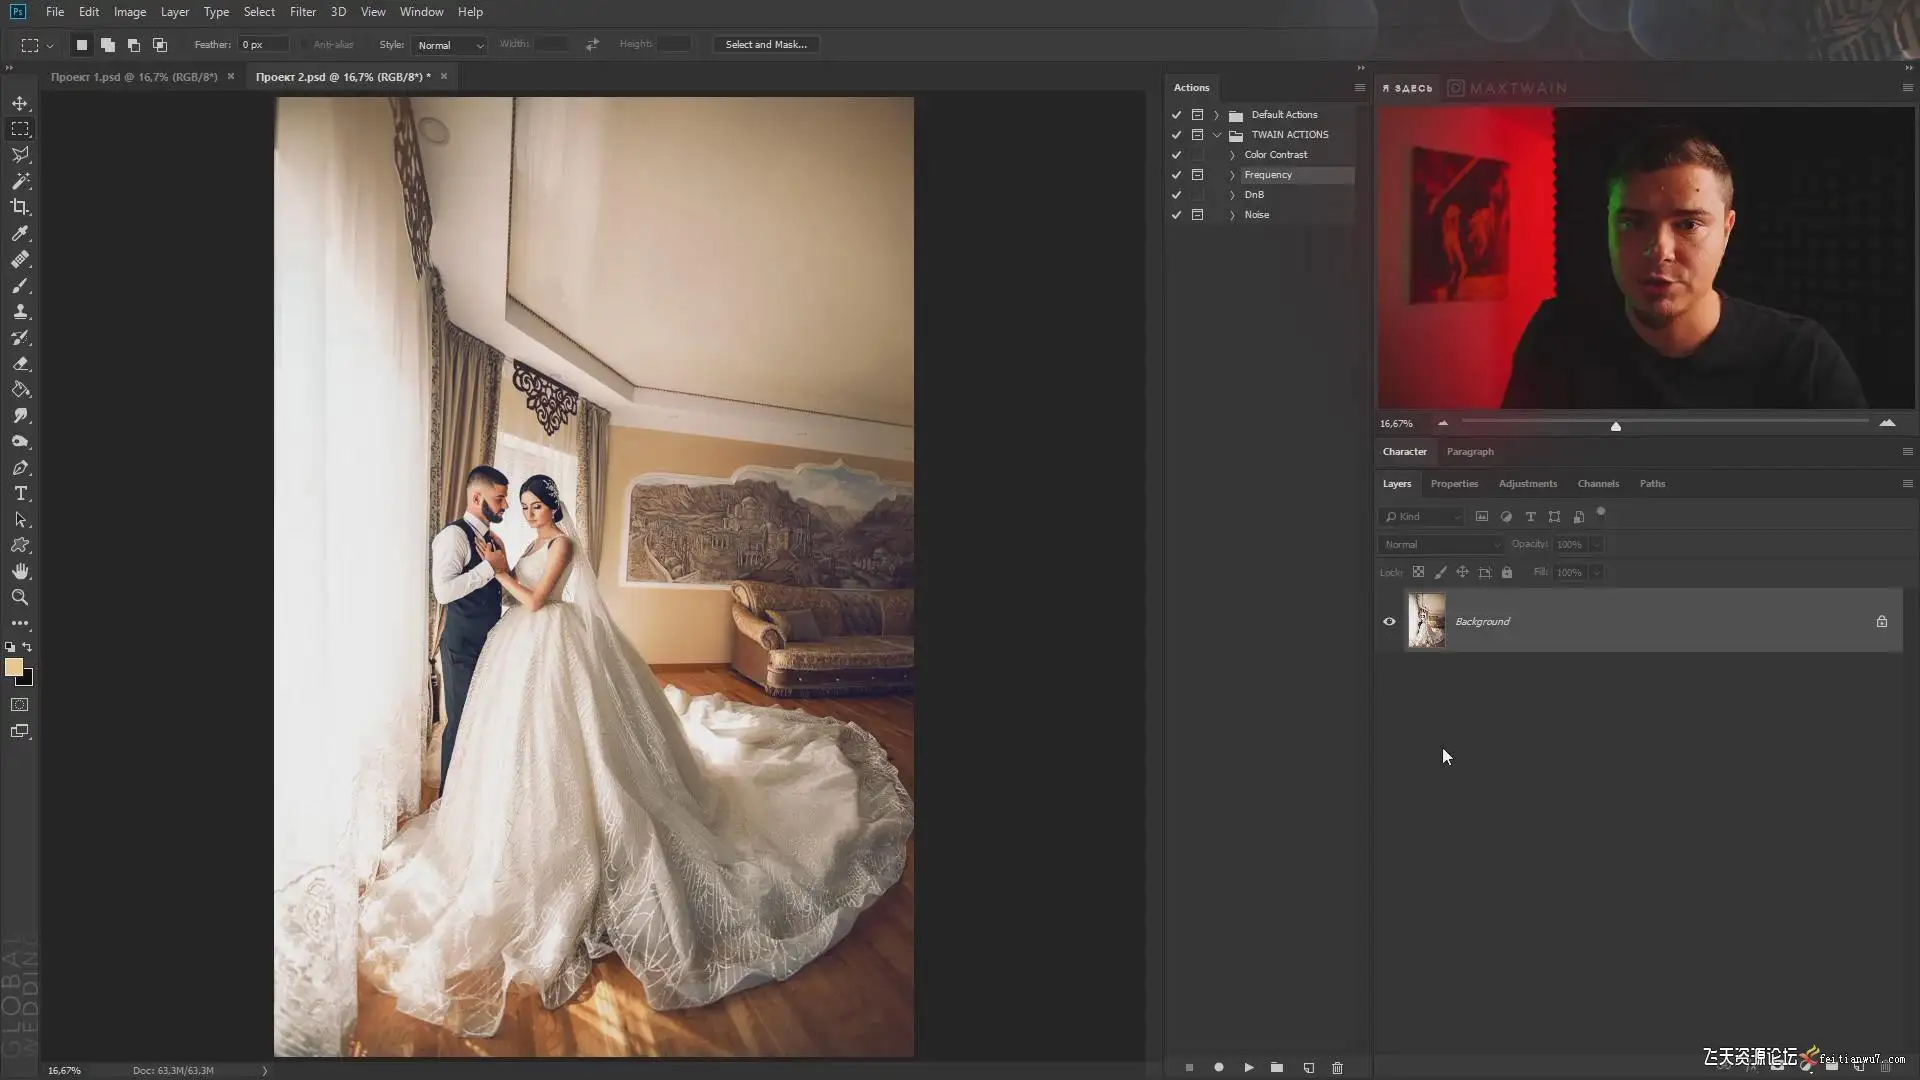Hide the Background layer
1920x1080 pixels.
pyautogui.click(x=1389, y=621)
